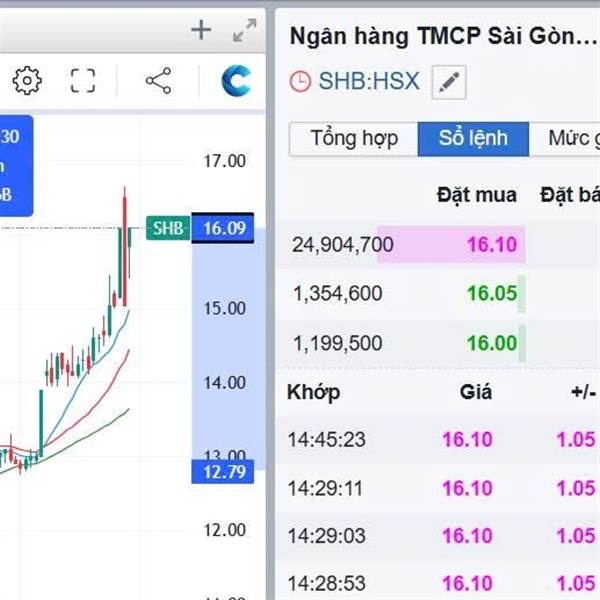
Task: Click the 12.79 price axis marker
Action: click(x=223, y=472)
